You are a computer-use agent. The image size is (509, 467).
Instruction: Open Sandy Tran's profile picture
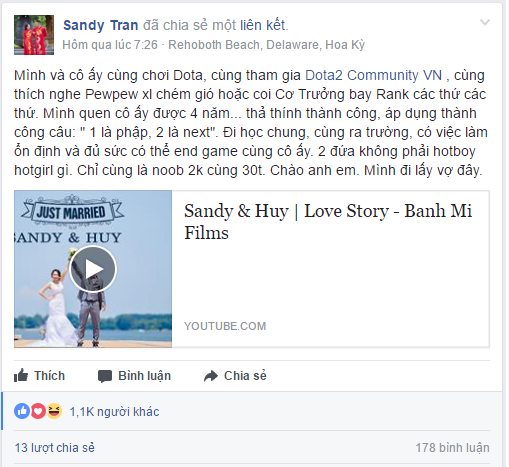pyautogui.click(x=34, y=35)
